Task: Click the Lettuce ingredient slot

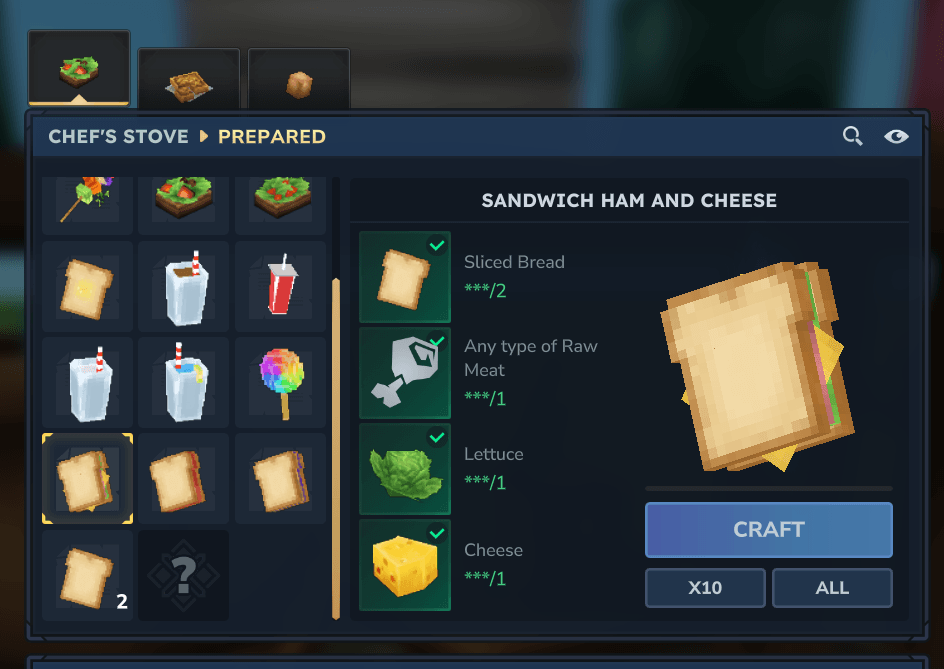Action: click(405, 469)
